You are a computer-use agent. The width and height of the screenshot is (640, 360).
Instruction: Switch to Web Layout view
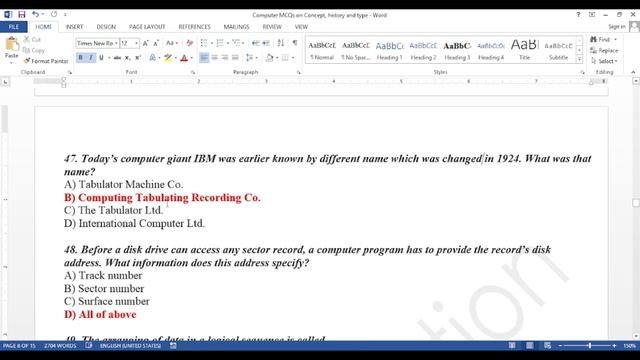coord(547,346)
